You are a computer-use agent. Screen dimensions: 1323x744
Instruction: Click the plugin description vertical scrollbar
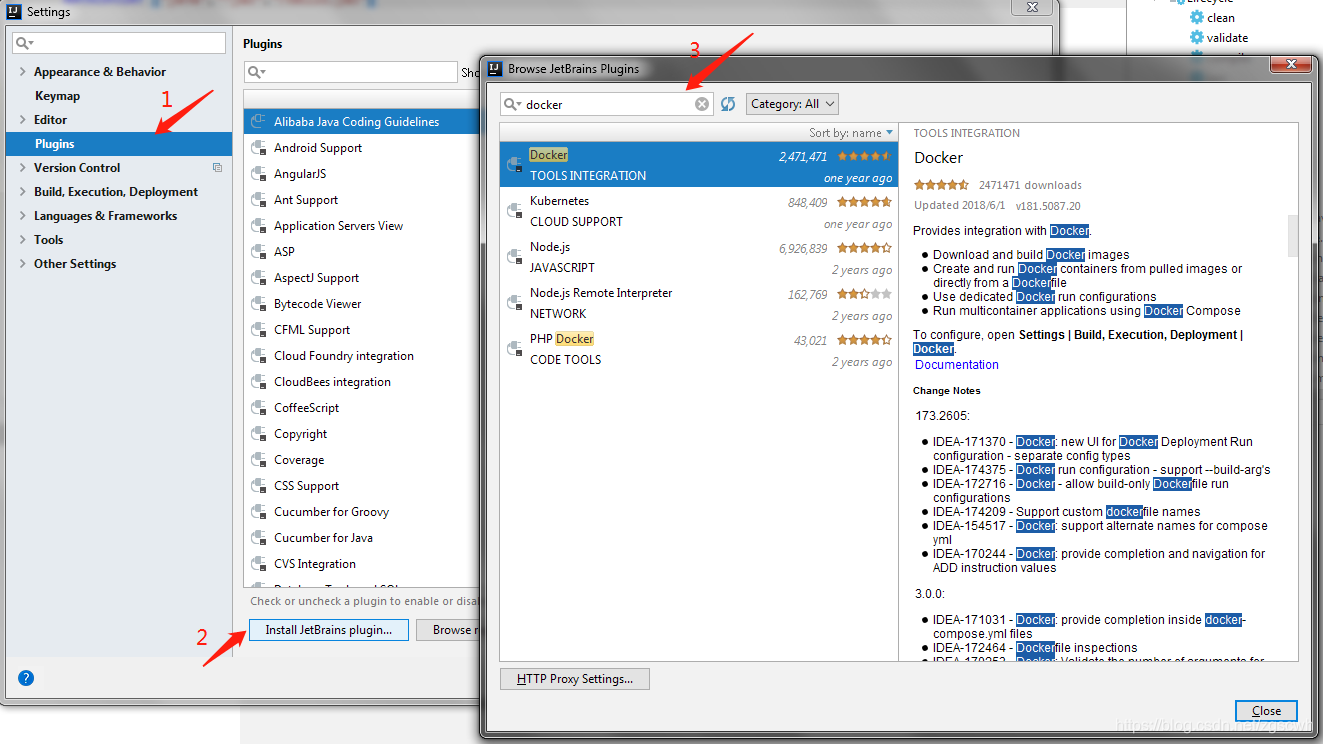1292,235
